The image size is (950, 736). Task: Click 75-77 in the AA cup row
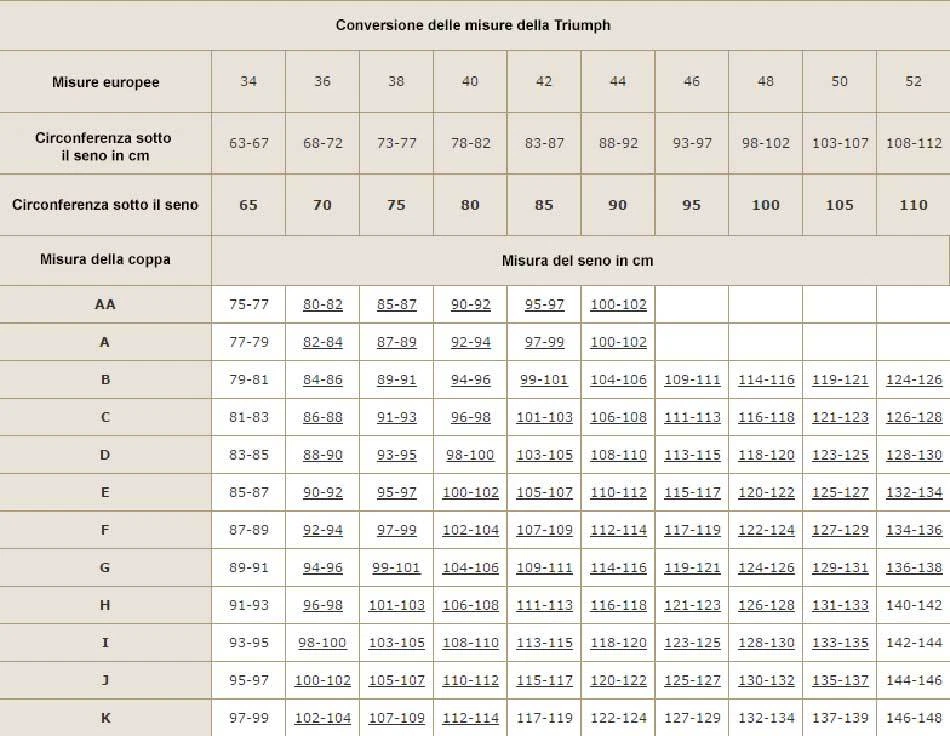(248, 304)
